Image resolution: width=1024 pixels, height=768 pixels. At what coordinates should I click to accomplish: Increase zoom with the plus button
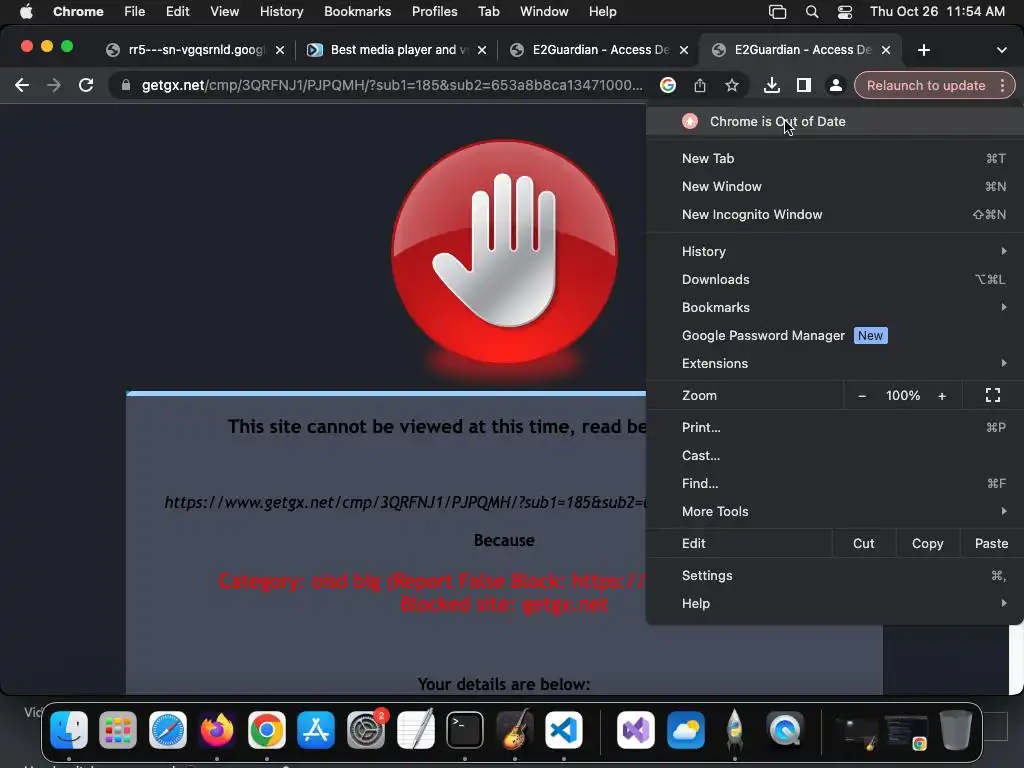pyautogui.click(x=942, y=396)
